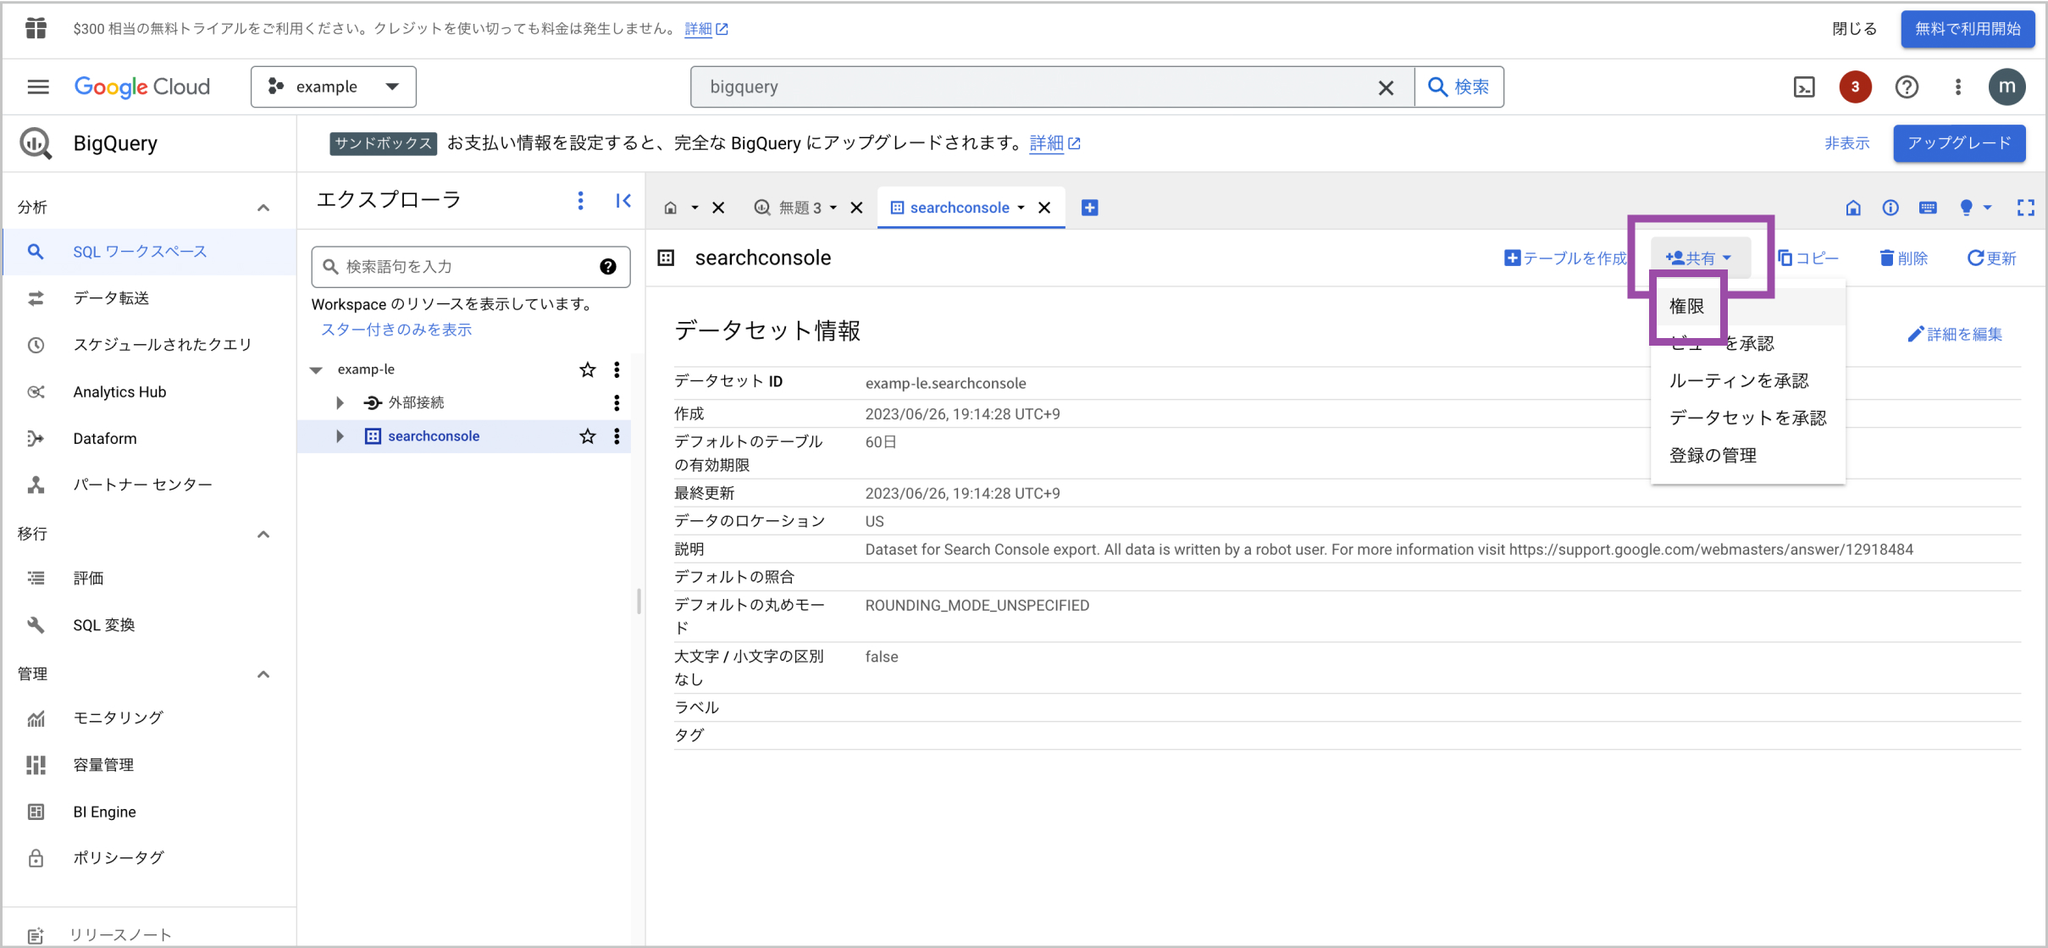Select ルーティンを承認 menu item

click(x=1748, y=381)
